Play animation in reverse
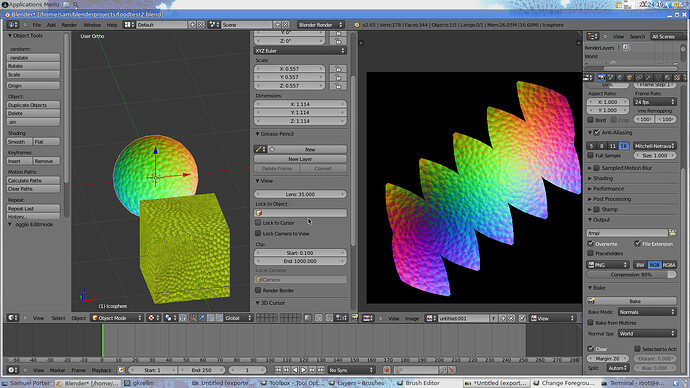This screenshot has width=690, height=388. click(295, 370)
